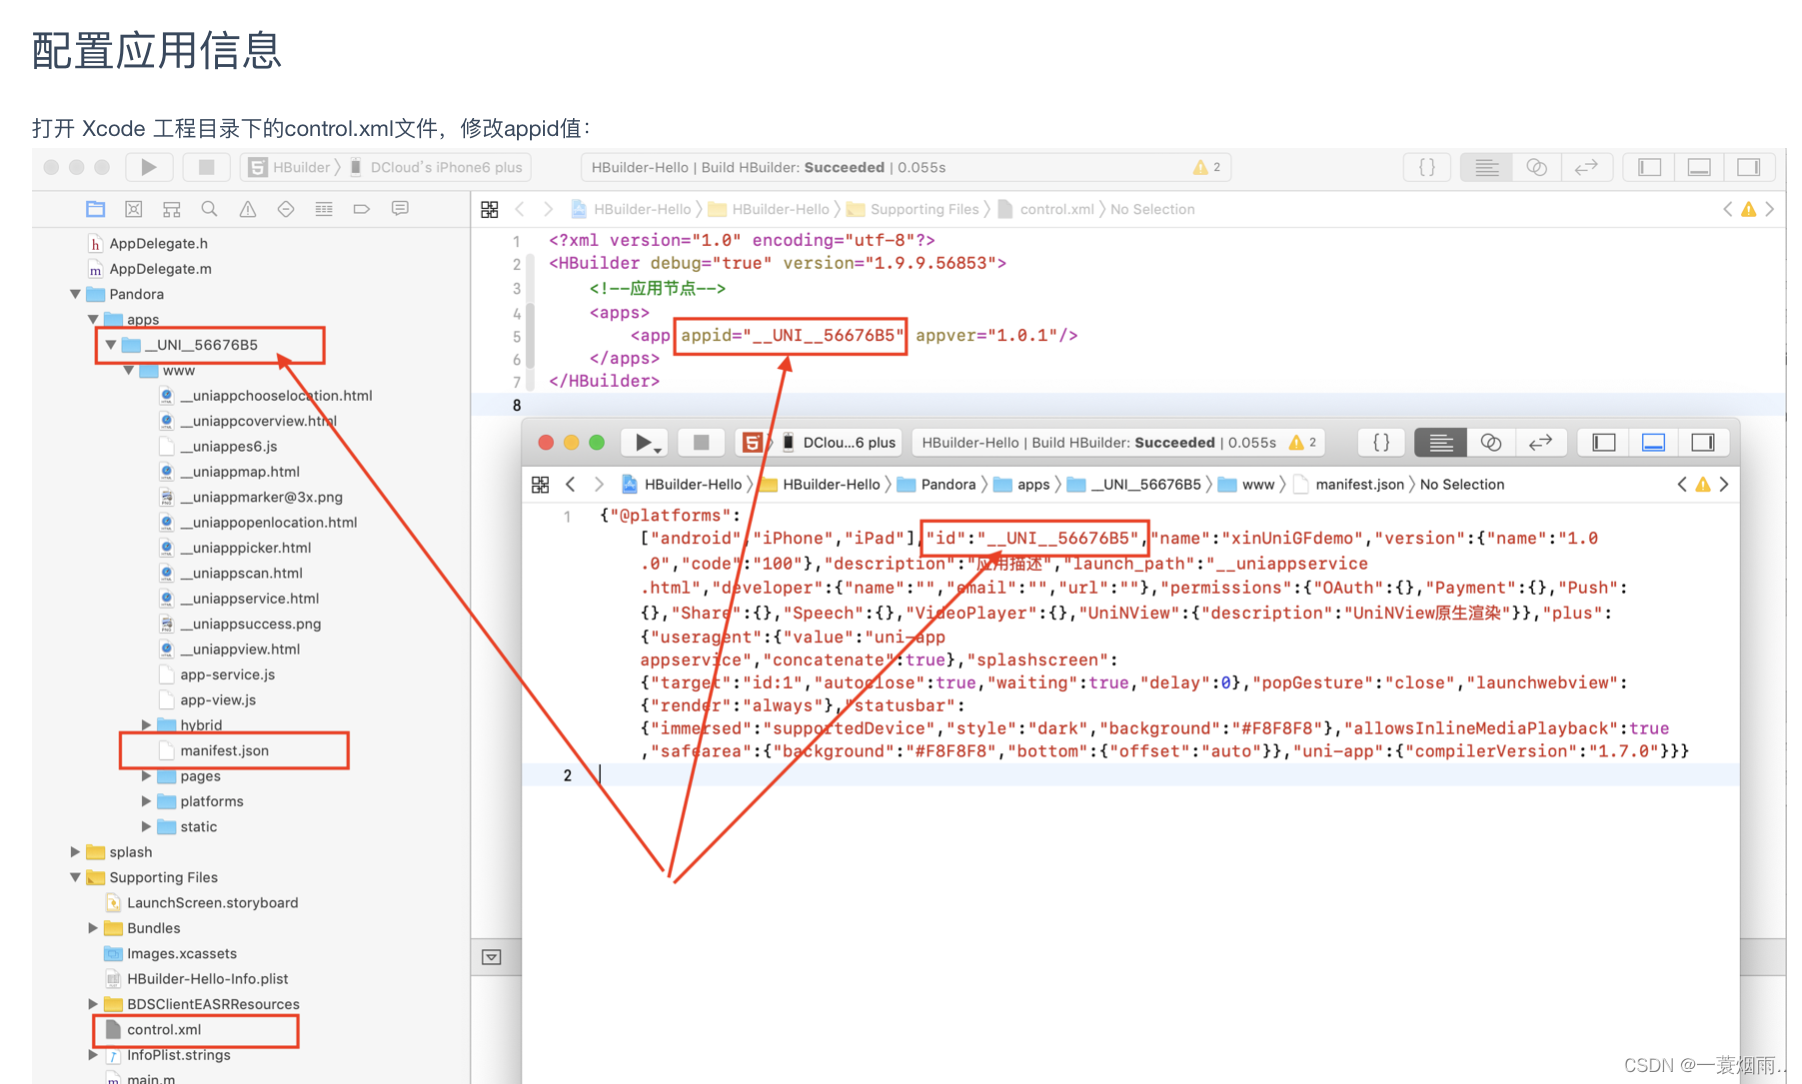Image resolution: width=1802 pixels, height=1084 pixels.
Task: Click warning count badge in back window status
Action: pyautogui.click(x=1207, y=167)
